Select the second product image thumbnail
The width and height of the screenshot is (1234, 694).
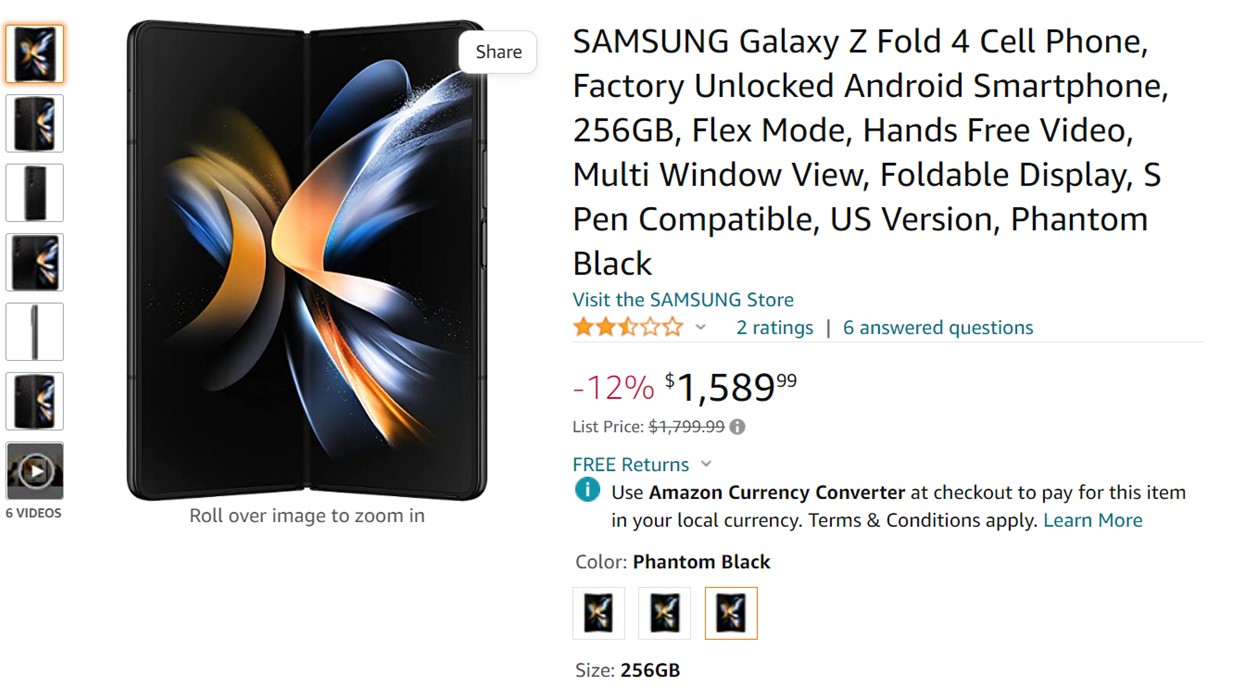pyautogui.click(x=35, y=123)
